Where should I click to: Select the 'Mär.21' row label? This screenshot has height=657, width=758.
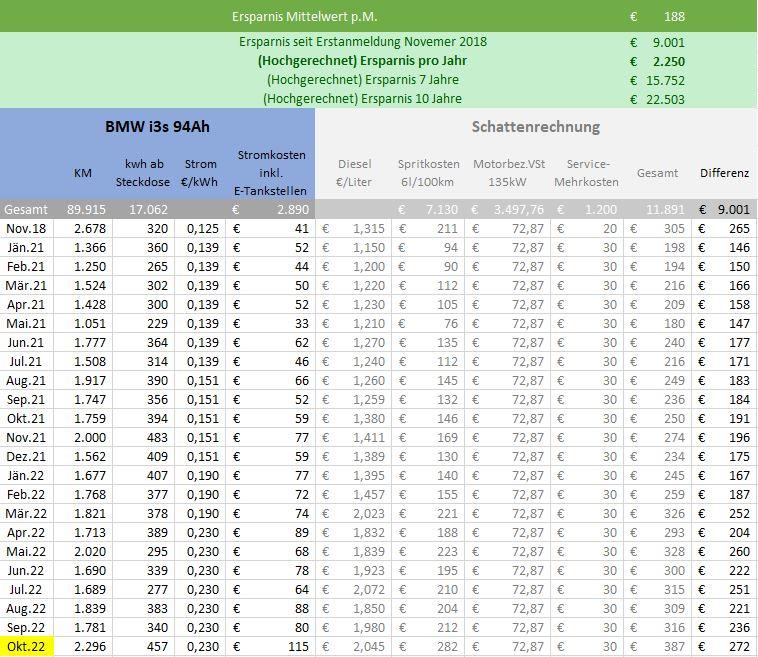tap(26, 285)
